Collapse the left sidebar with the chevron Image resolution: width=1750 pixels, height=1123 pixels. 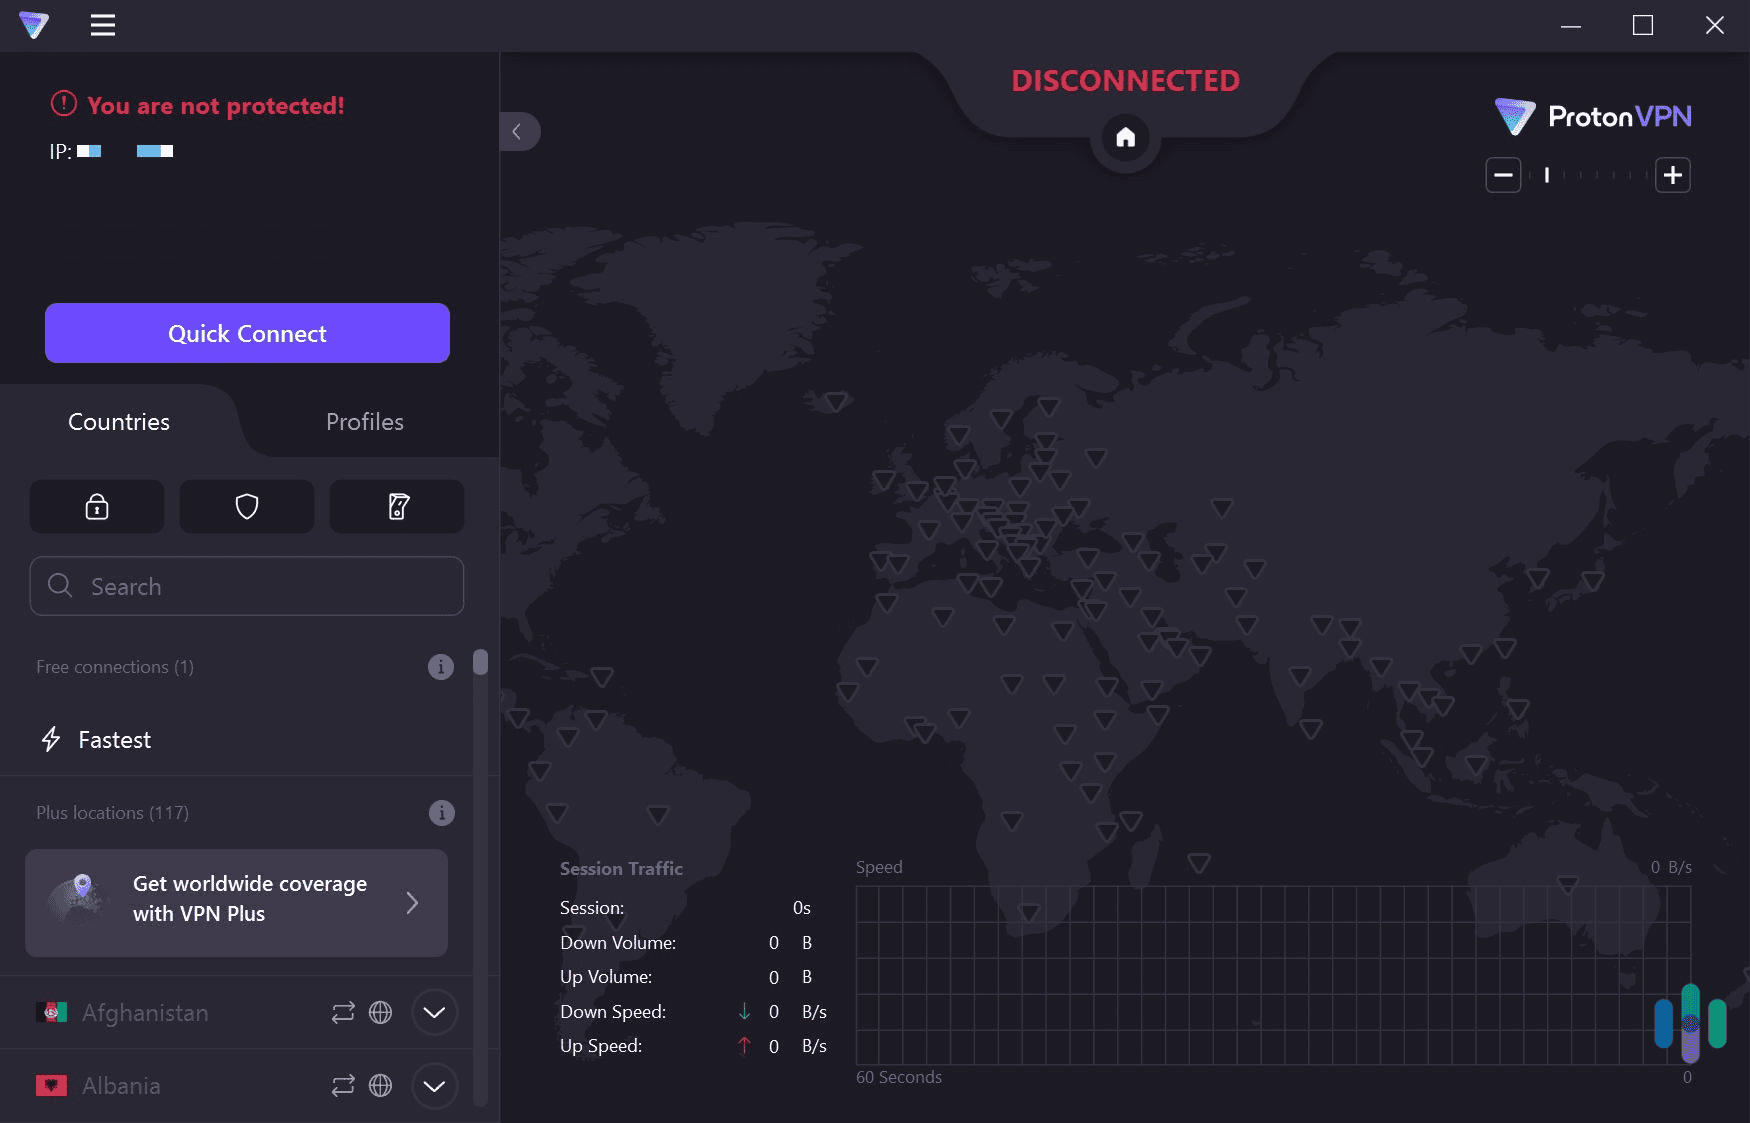[x=519, y=131]
